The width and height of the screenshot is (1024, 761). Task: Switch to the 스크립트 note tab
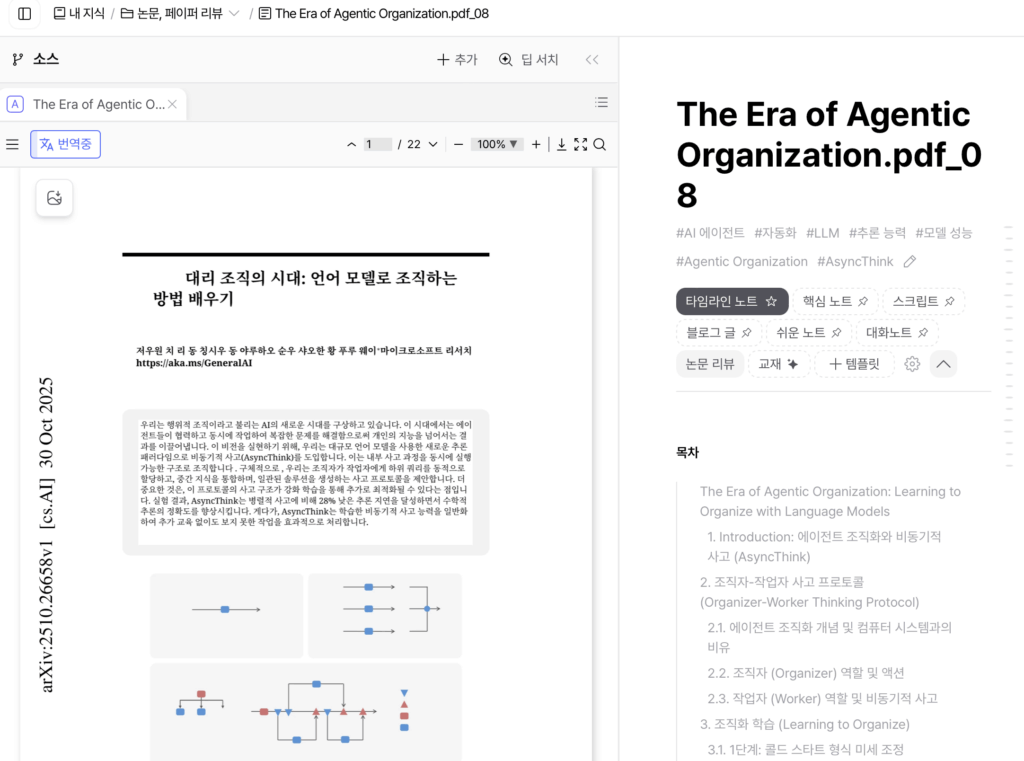(x=922, y=301)
